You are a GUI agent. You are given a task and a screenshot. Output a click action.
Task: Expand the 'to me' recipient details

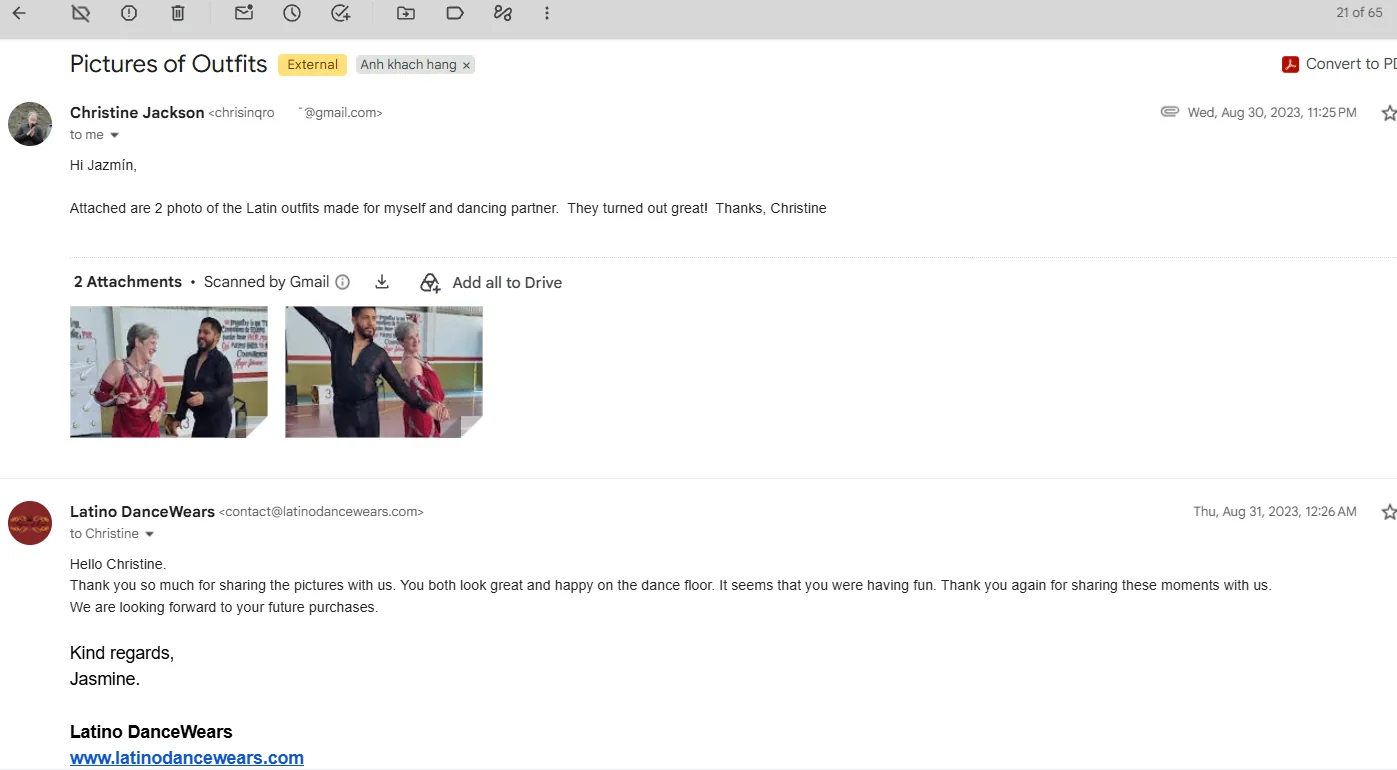pyautogui.click(x=114, y=135)
